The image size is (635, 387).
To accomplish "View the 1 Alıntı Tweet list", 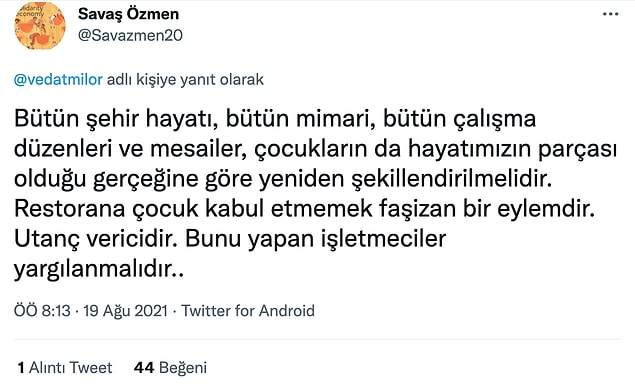I will click(x=65, y=368).
